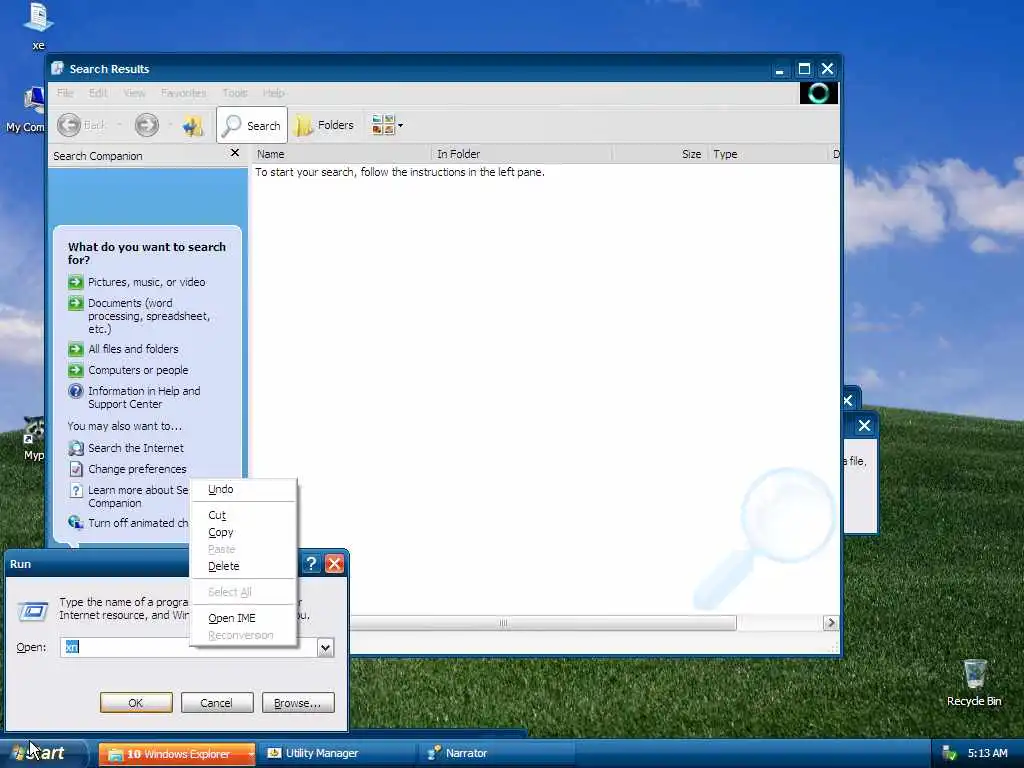
Task: Choose Delete in the context menu
Action: 243,566
